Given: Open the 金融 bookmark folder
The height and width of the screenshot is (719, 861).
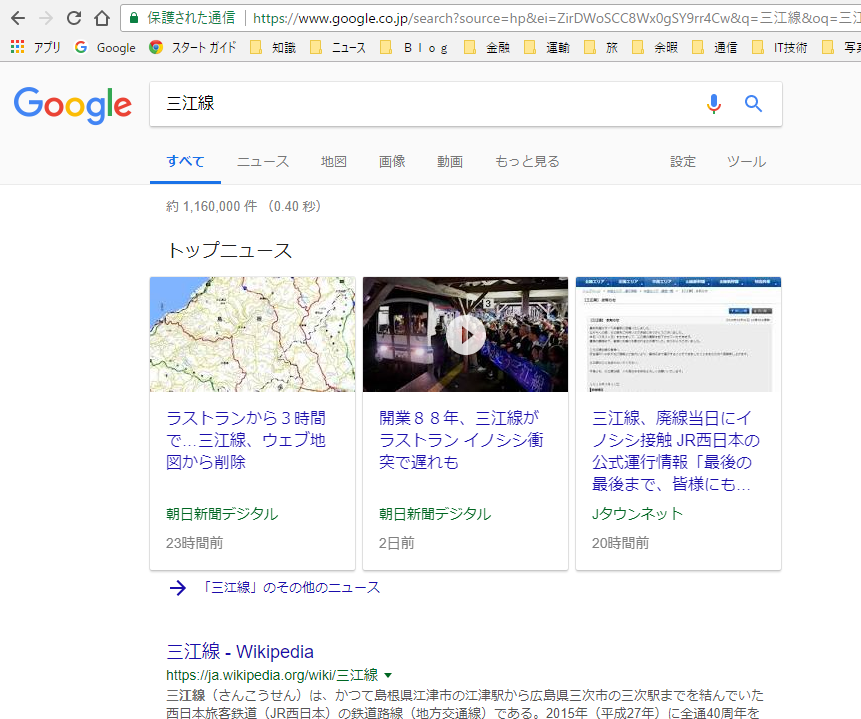Looking at the screenshot, I should [487, 48].
